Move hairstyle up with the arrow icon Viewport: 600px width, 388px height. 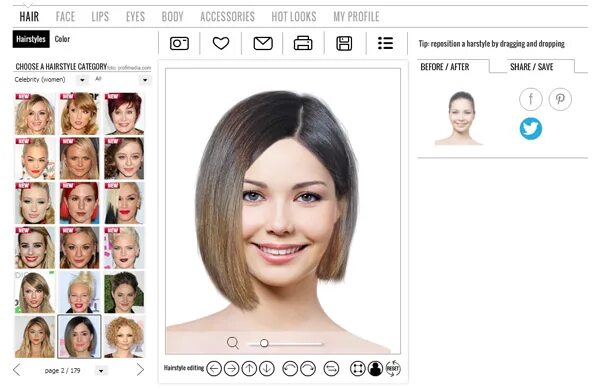[249, 368]
